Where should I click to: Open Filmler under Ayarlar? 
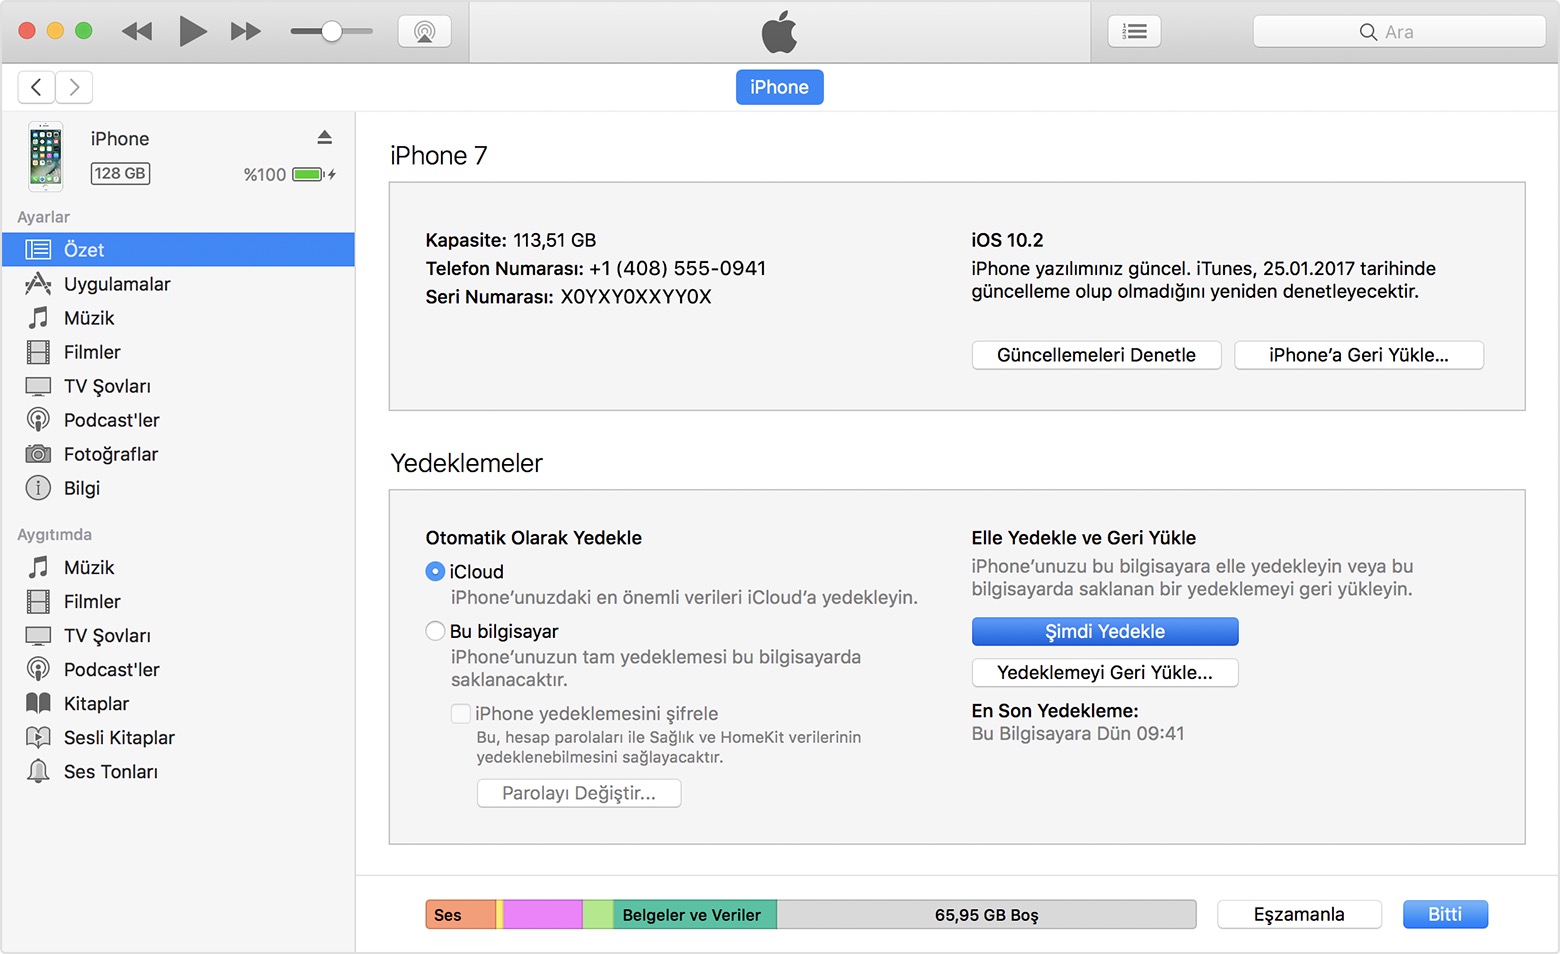(x=178, y=352)
